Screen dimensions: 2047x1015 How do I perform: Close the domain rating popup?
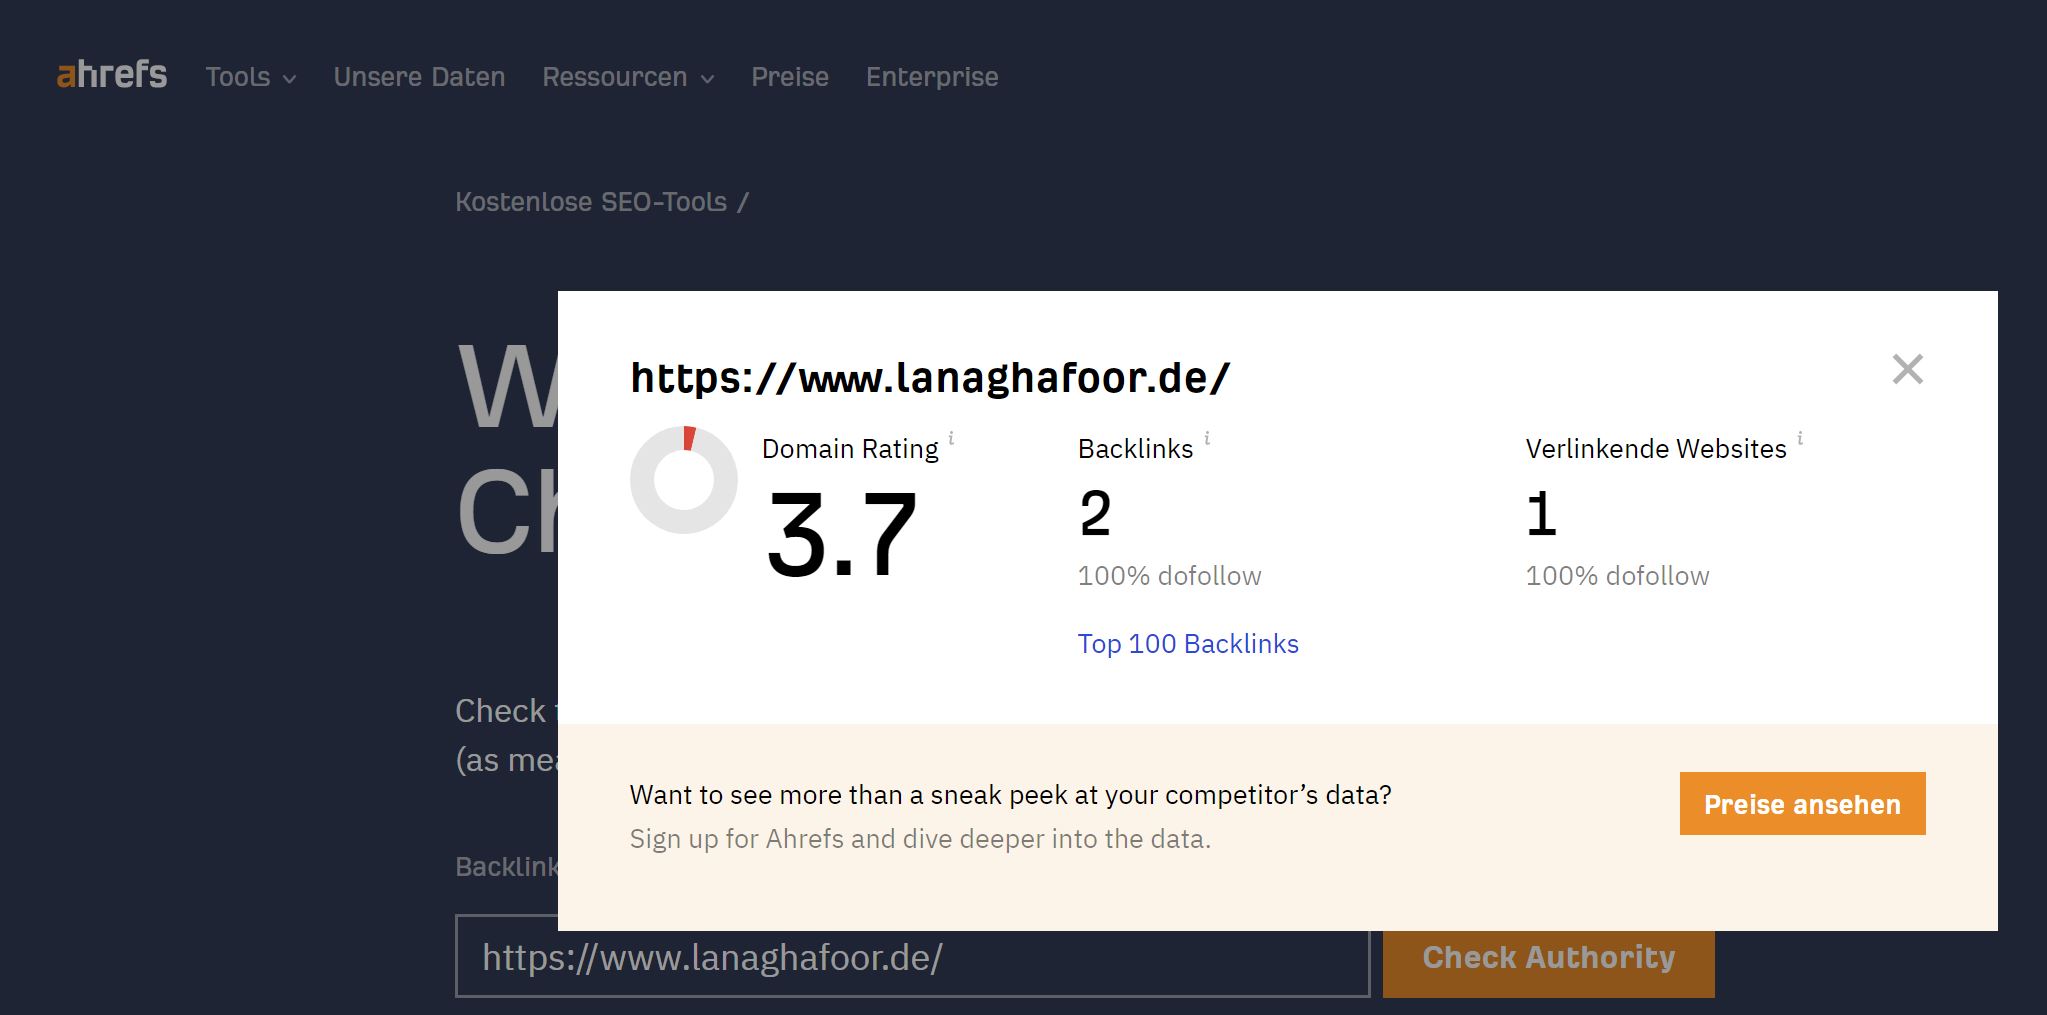pos(1907,369)
